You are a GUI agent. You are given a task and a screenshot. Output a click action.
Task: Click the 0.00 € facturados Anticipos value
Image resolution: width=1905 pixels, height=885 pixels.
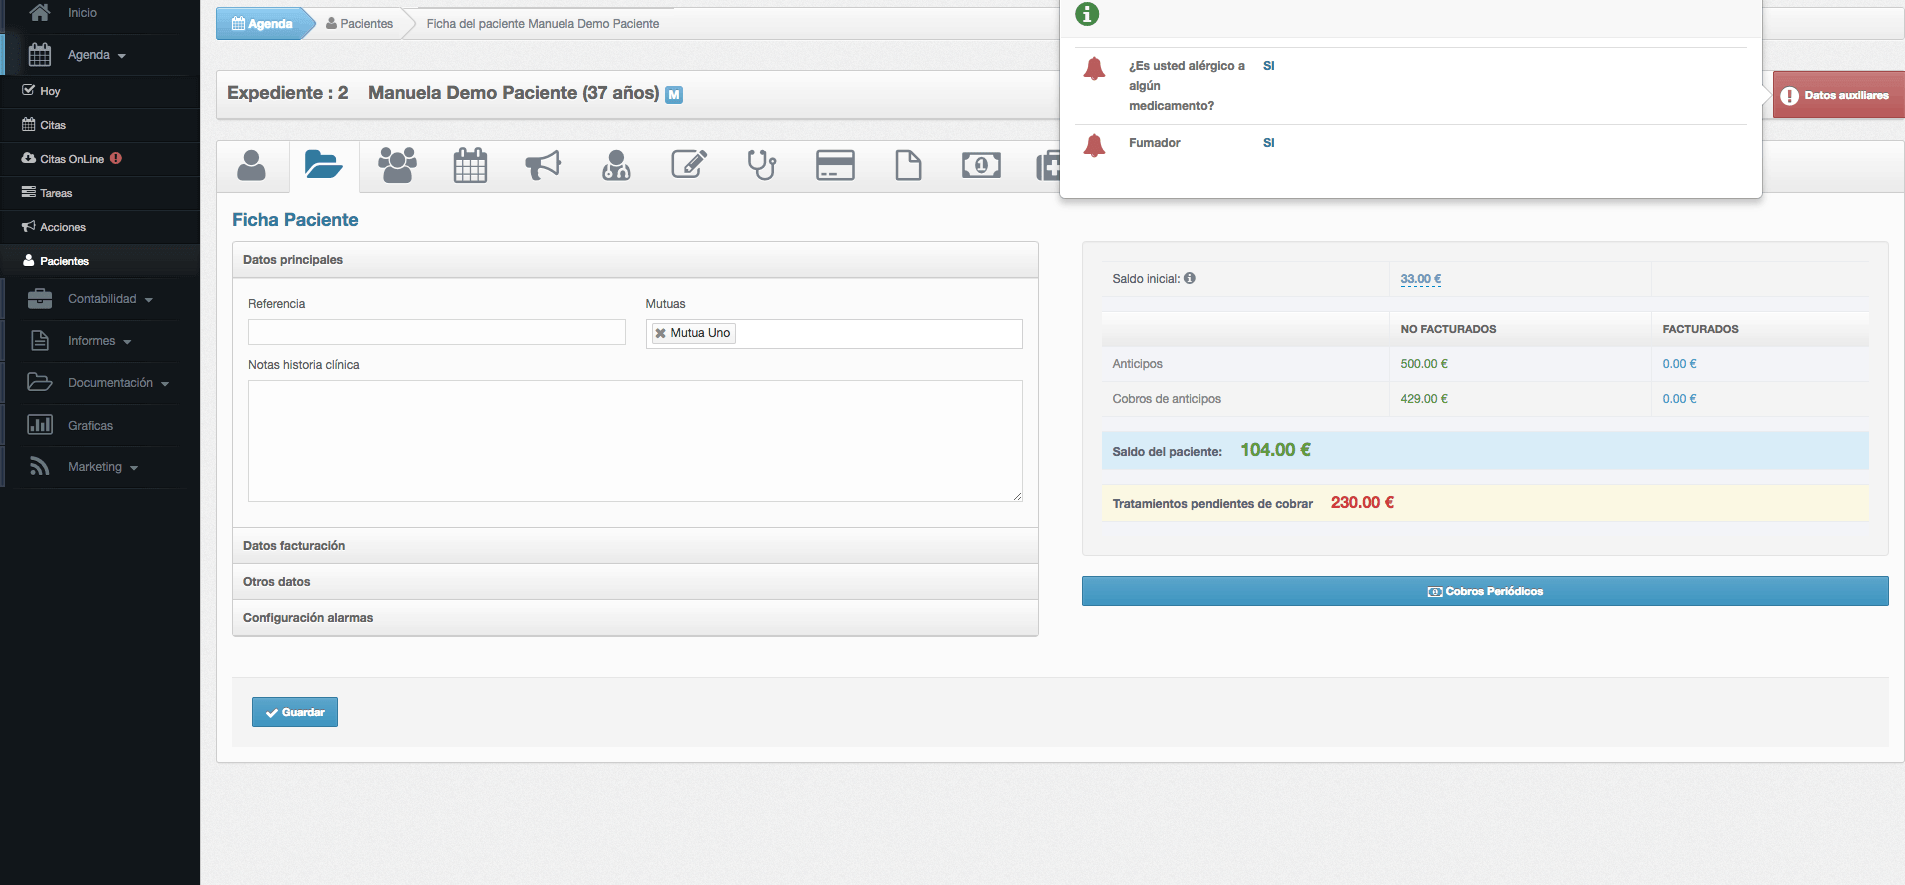coord(1679,364)
